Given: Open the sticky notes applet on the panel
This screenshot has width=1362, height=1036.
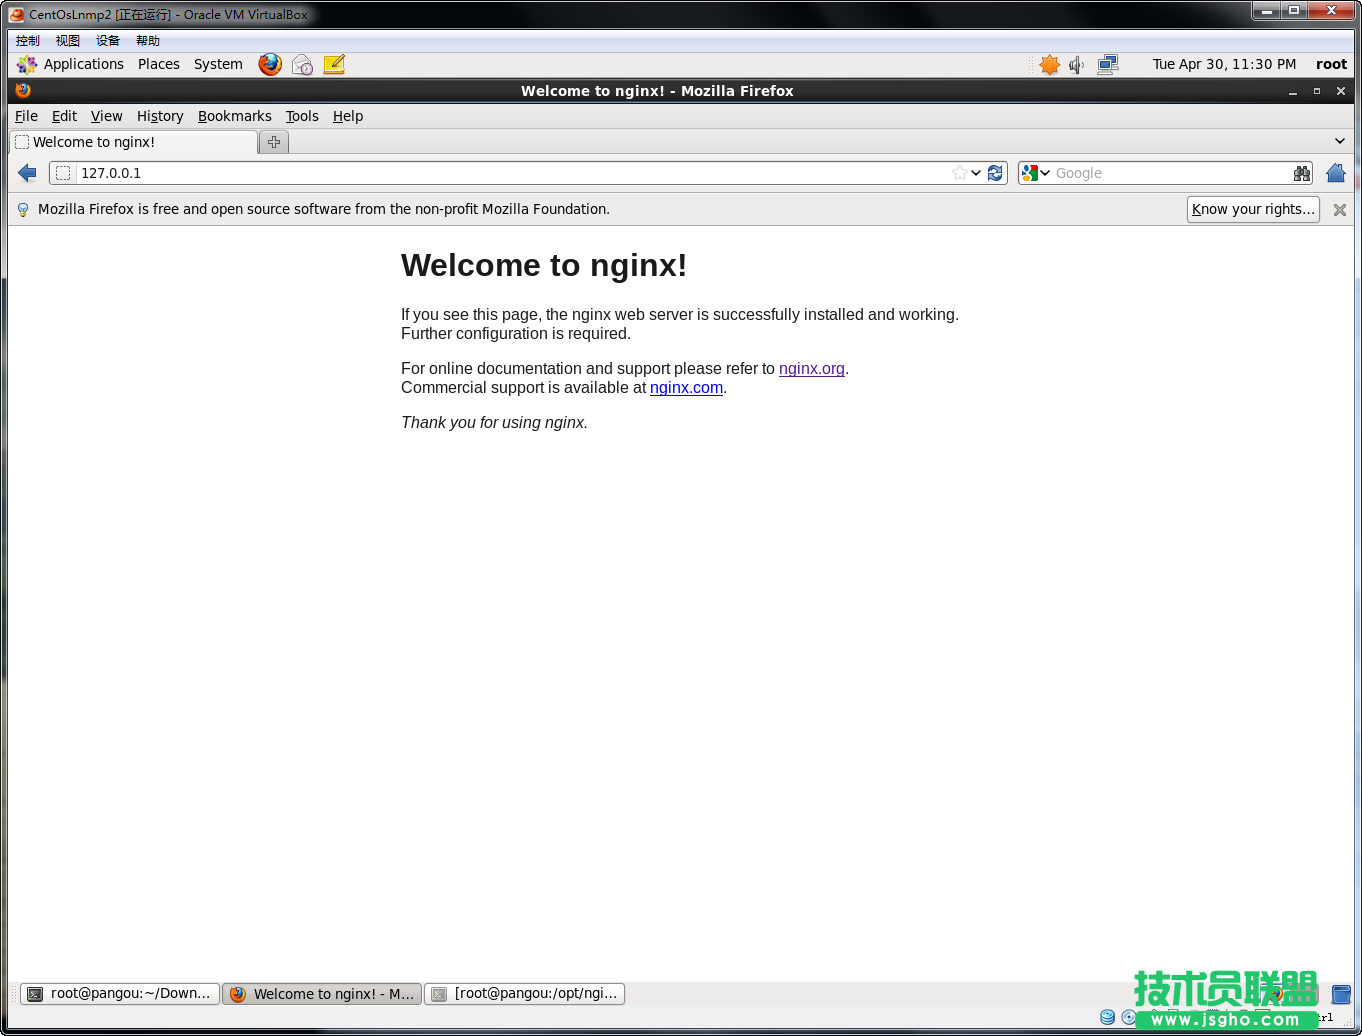Looking at the screenshot, I should tap(334, 64).
